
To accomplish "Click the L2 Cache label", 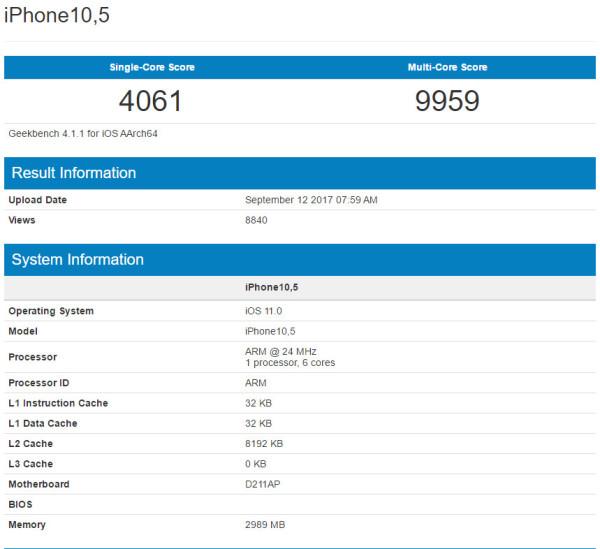I will [31, 444].
